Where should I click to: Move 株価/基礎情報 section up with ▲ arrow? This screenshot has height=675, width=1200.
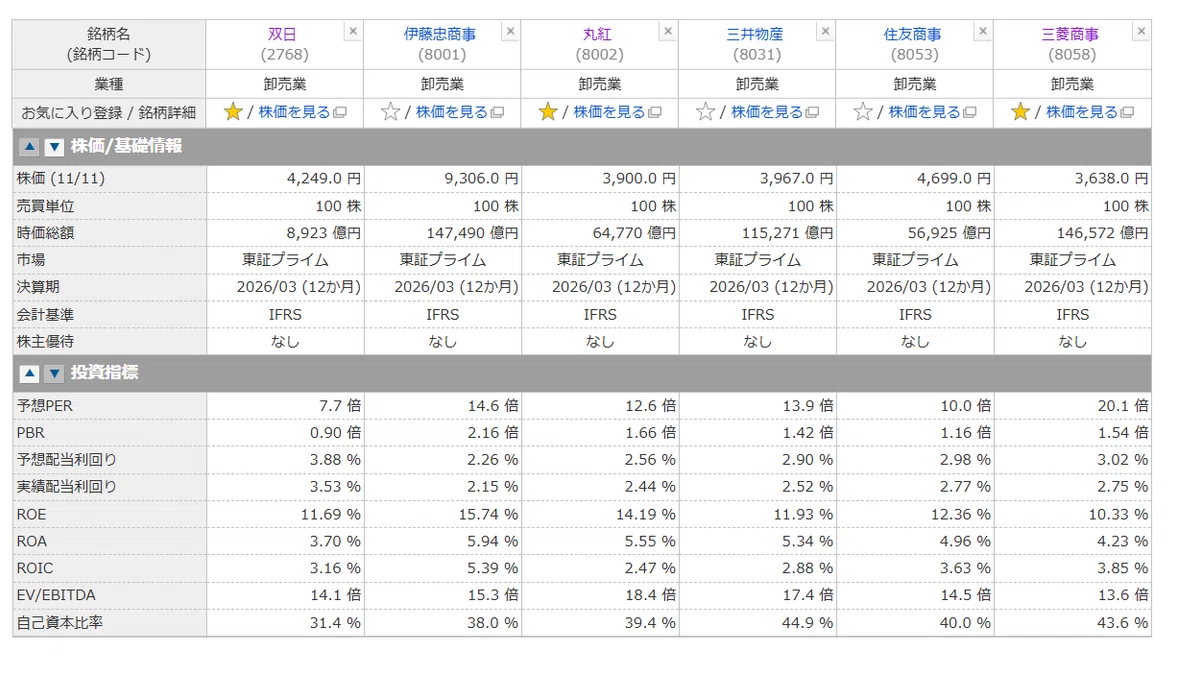click(x=30, y=147)
